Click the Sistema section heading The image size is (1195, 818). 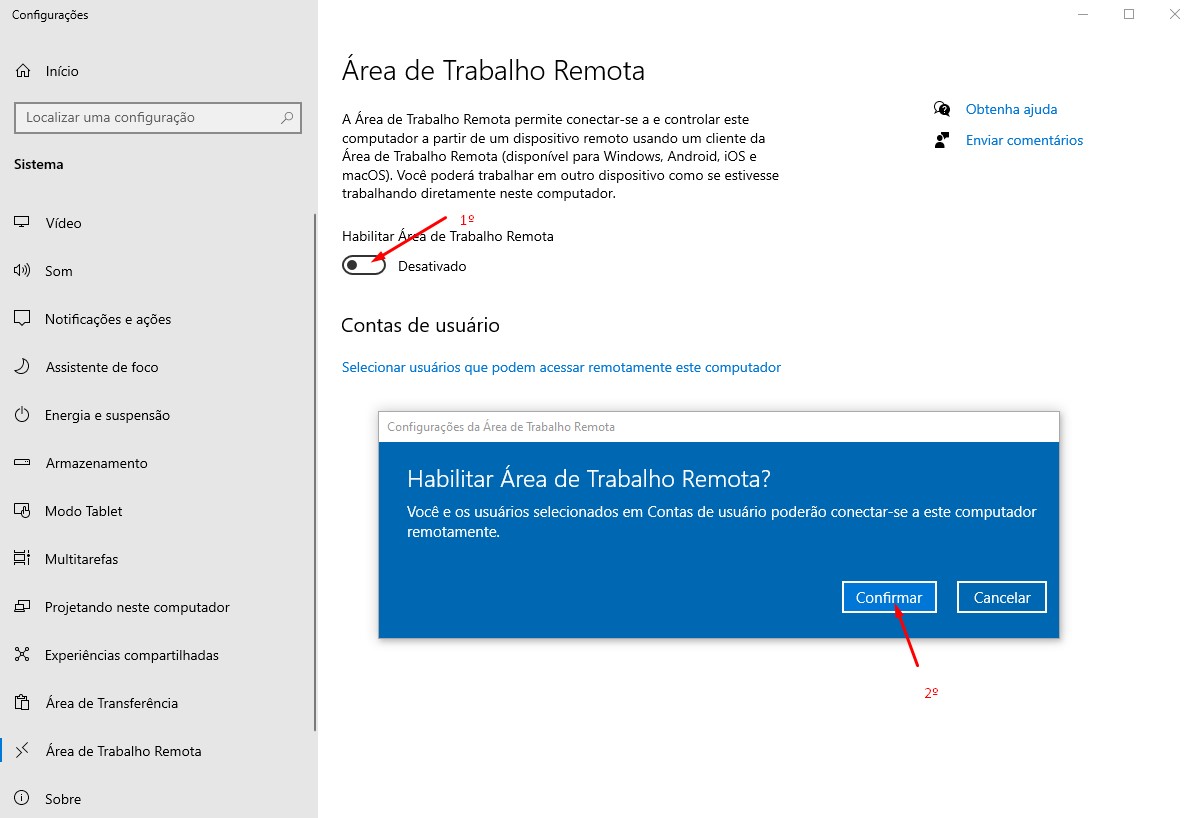point(38,164)
